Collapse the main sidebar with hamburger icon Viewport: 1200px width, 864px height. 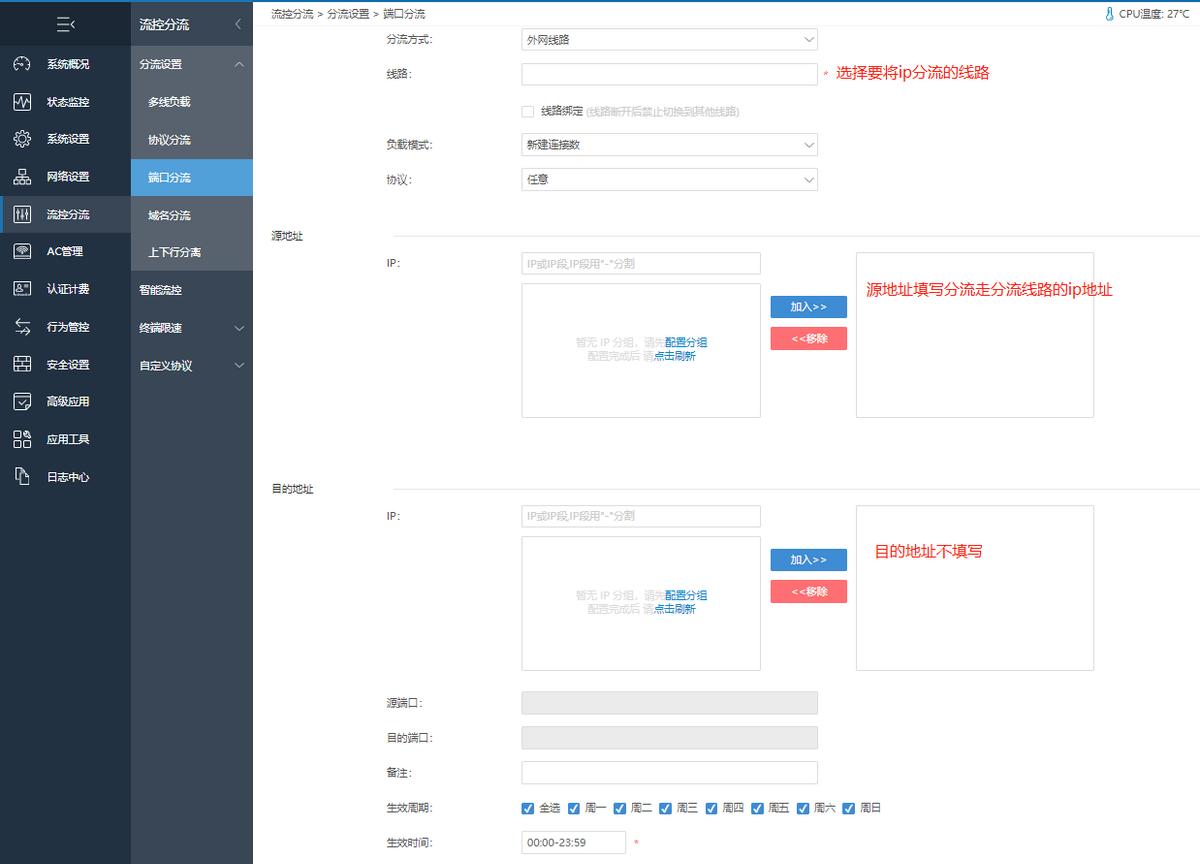pyautogui.click(x=65, y=24)
